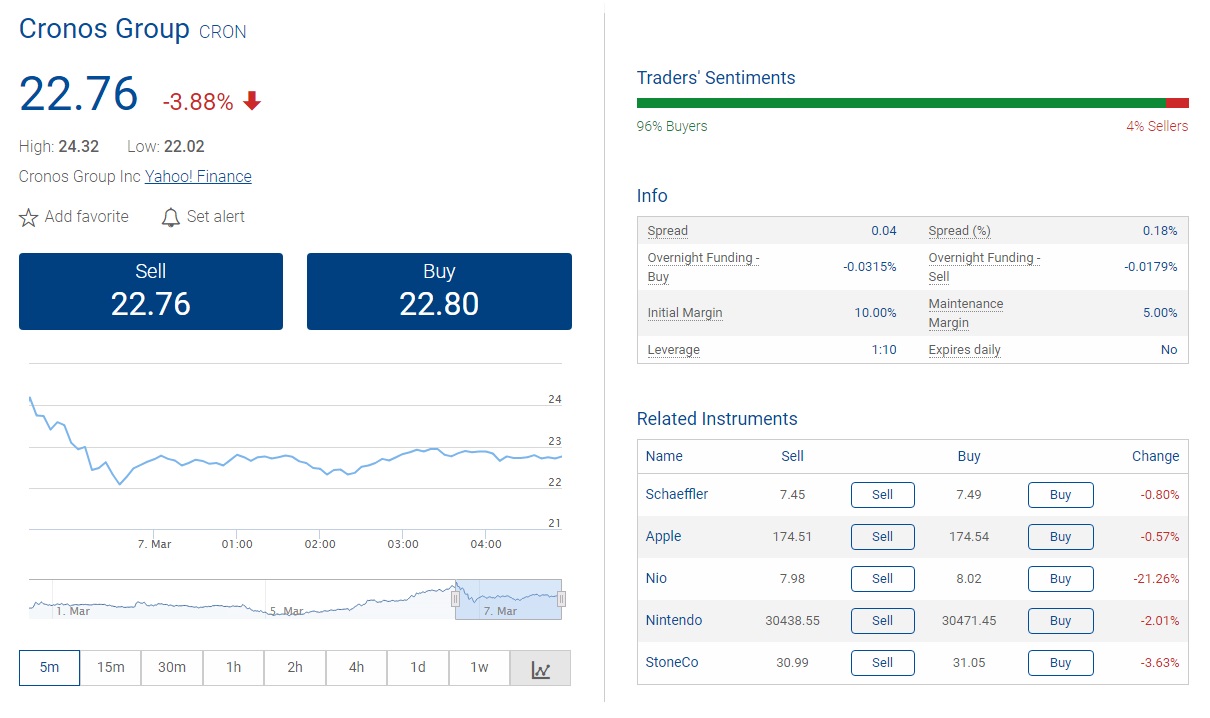Choose the 1w chart interval
The height and width of the screenshot is (718, 1210).
479,668
